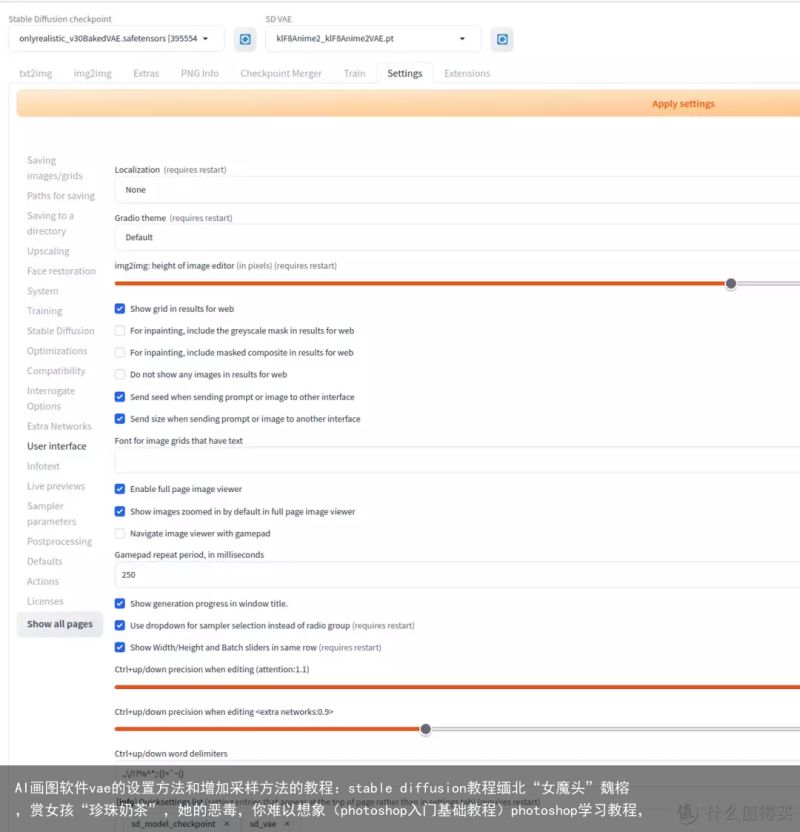Screen dimensions: 800x832
Task: Open the Extensions tab
Action: pyautogui.click(x=467, y=73)
